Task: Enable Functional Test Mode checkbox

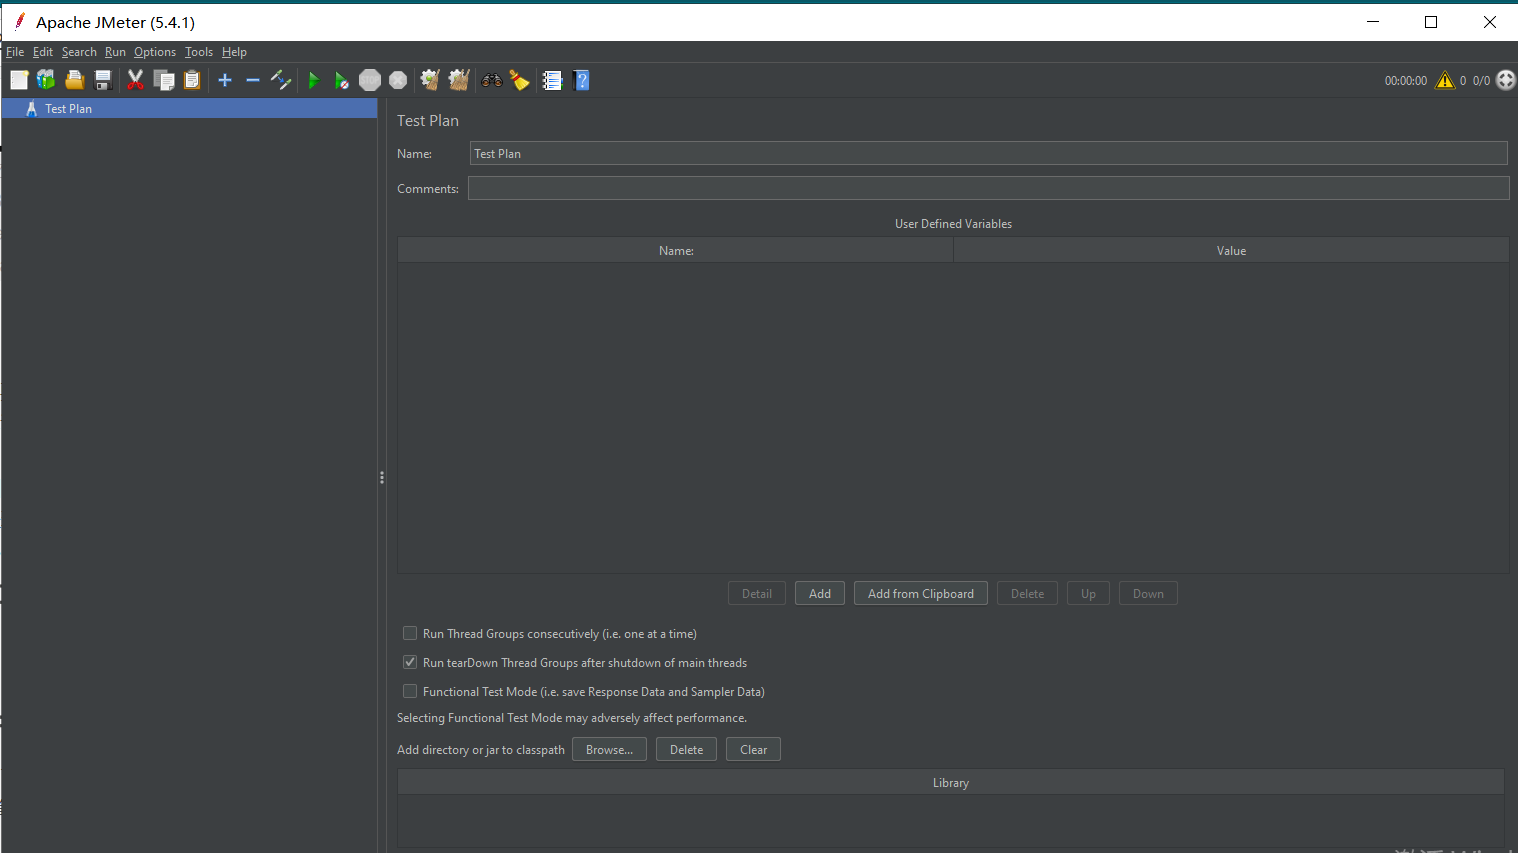Action: (410, 691)
